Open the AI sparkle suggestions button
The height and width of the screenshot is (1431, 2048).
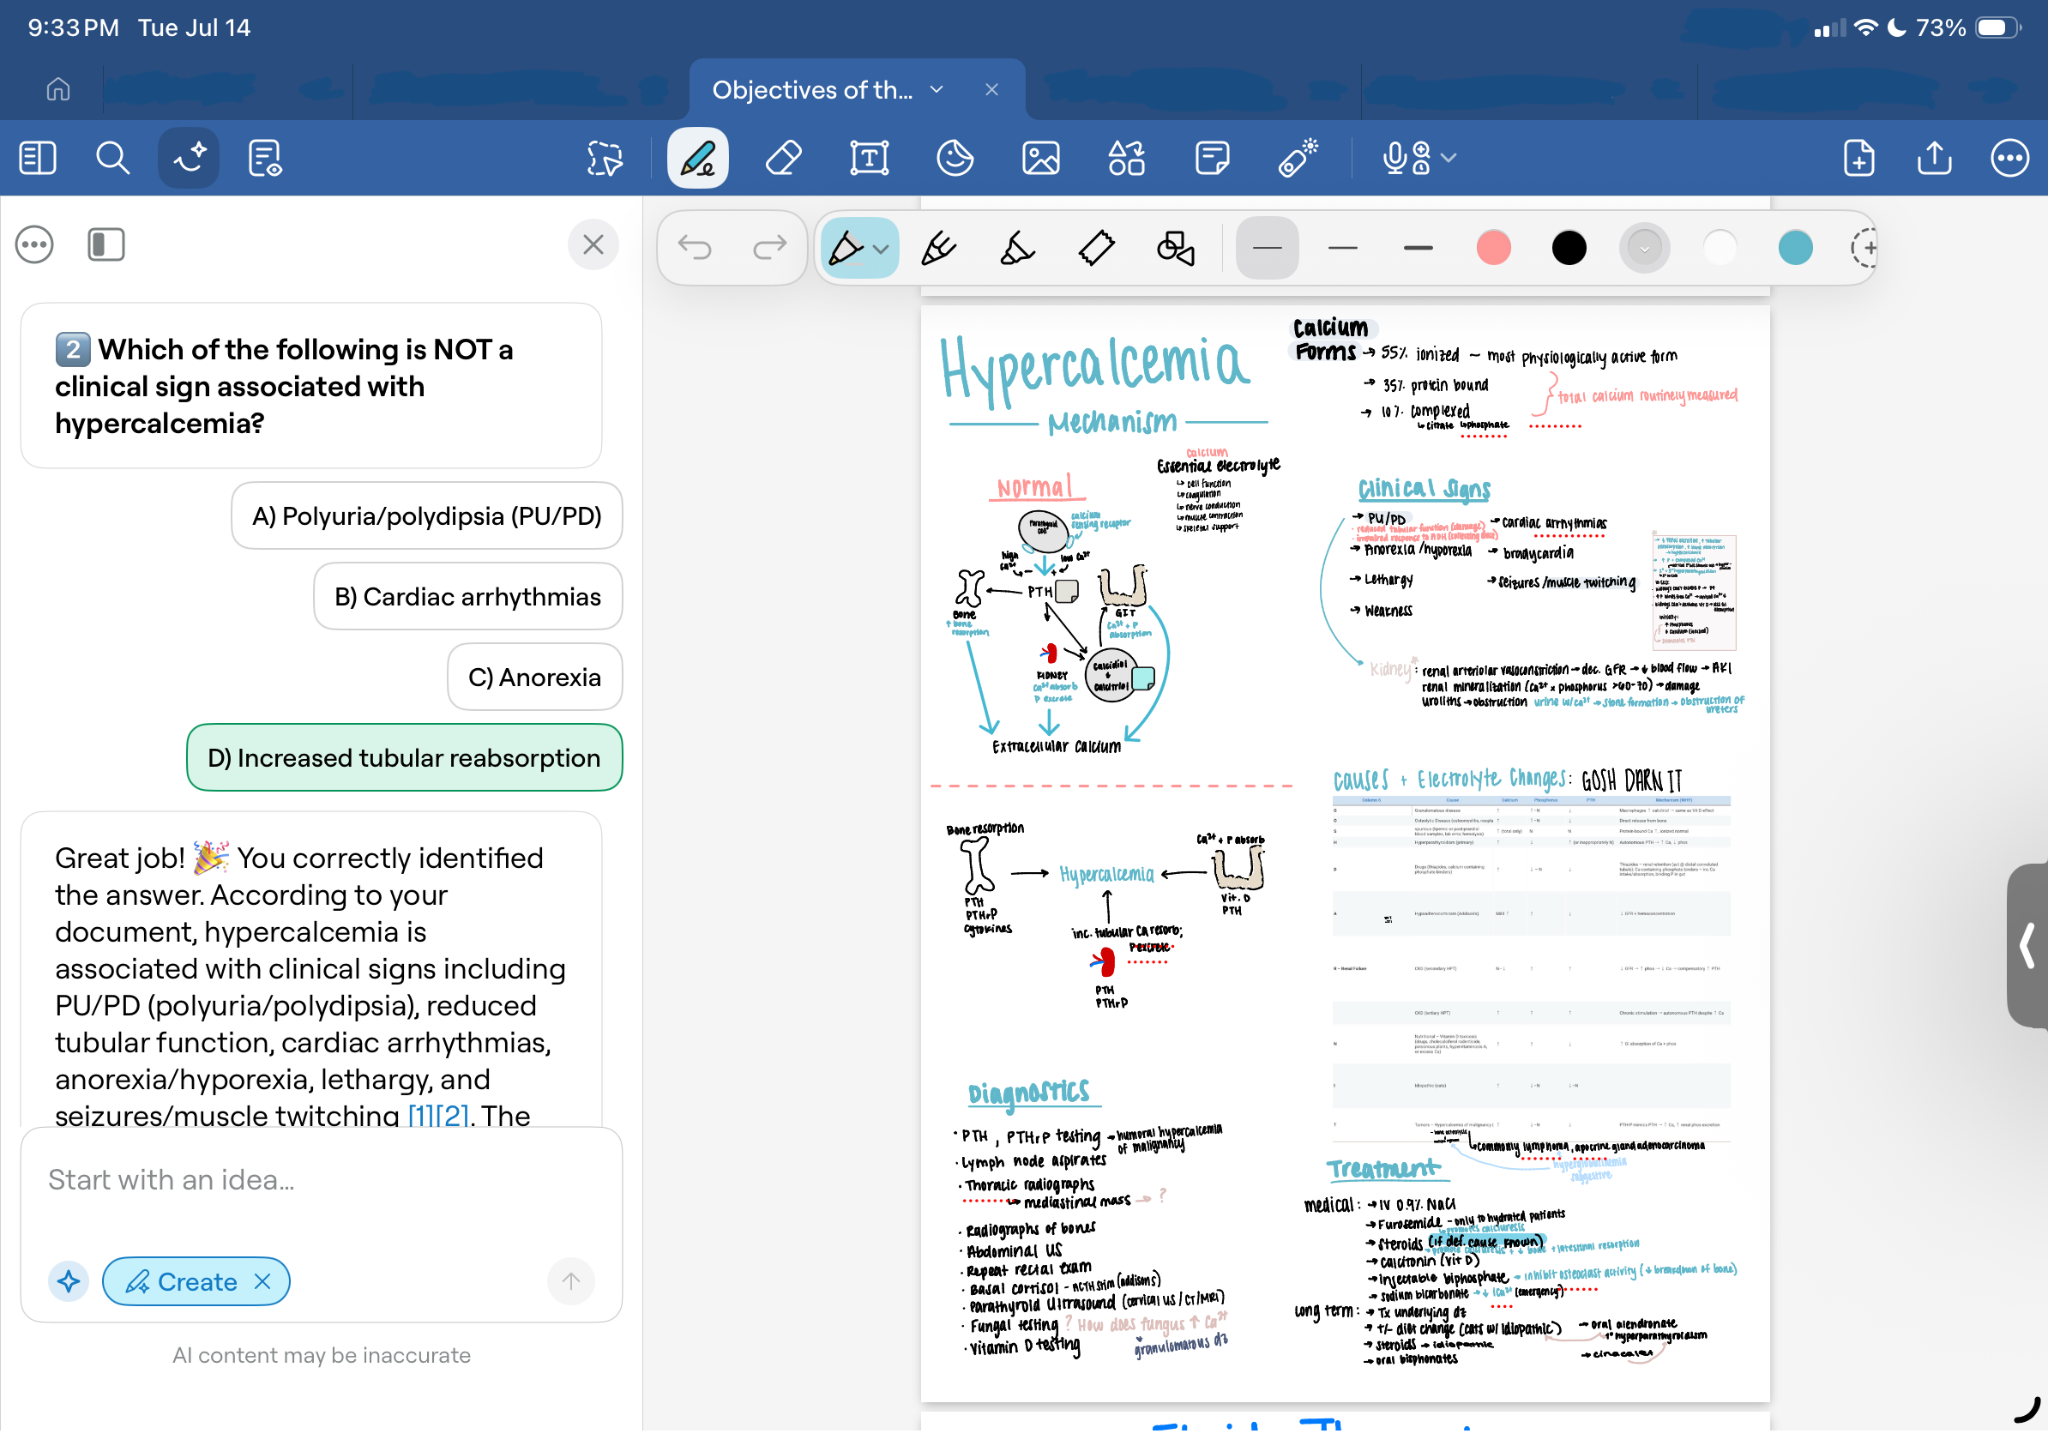pyautogui.click(x=68, y=1281)
